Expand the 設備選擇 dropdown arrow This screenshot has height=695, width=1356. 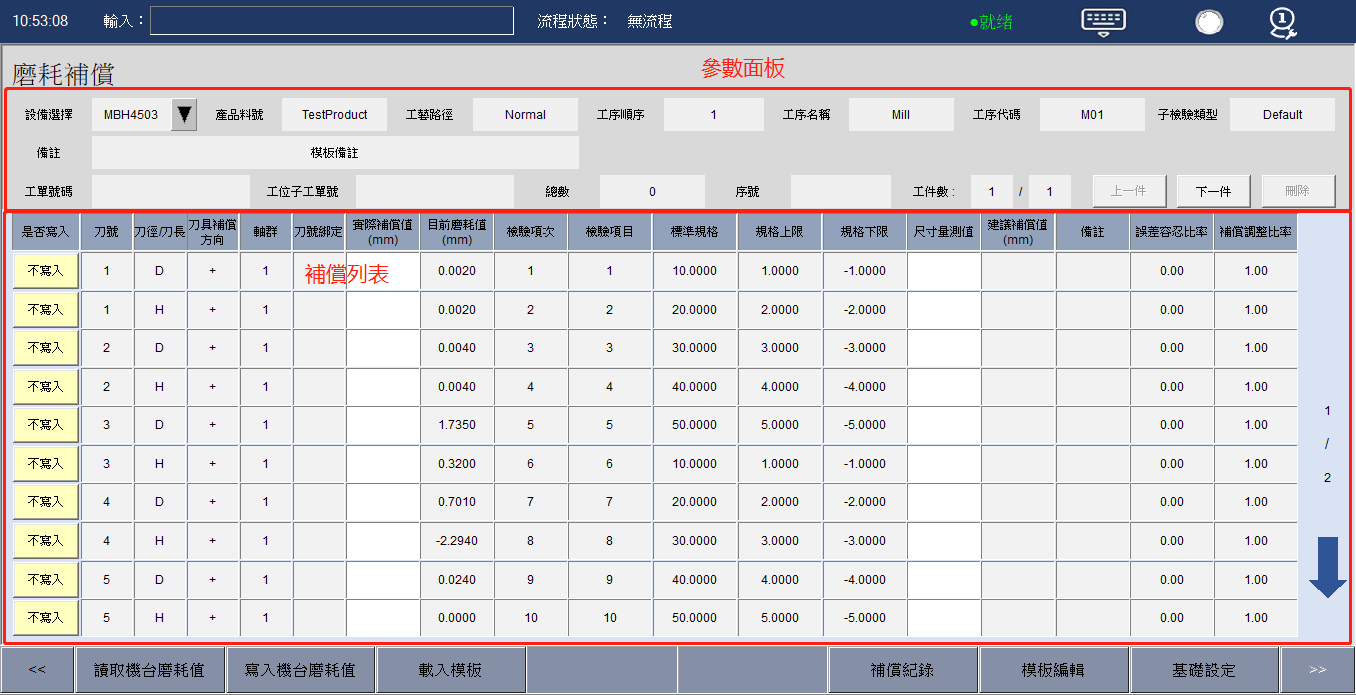pos(184,115)
